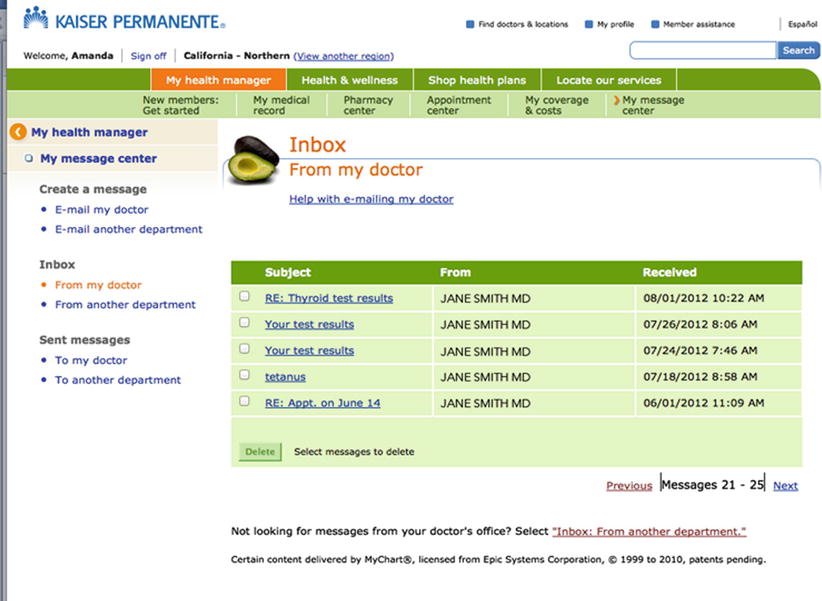Go to Next page of messages
The image size is (822, 601).
coord(785,486)
